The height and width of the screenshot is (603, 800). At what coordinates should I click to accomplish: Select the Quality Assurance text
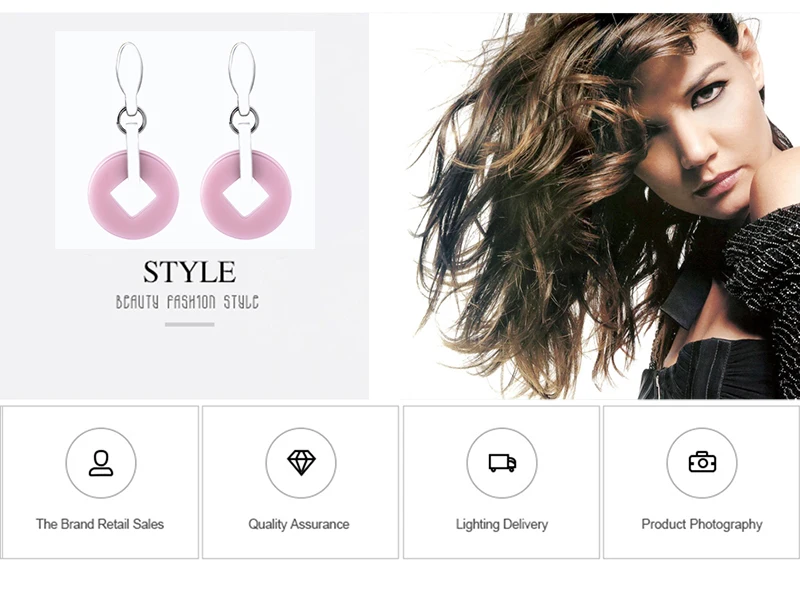tap(299, 524)
